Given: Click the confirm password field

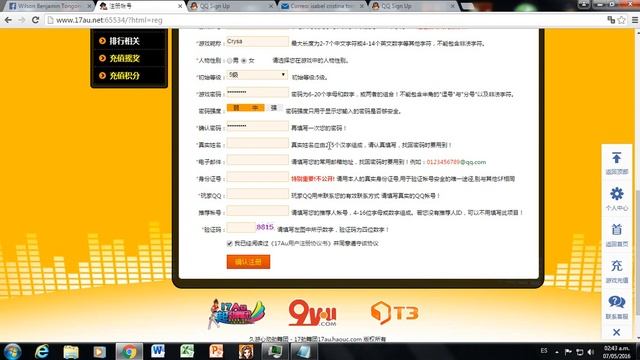Looking at the screenshot, I should [x=258, y=126].
